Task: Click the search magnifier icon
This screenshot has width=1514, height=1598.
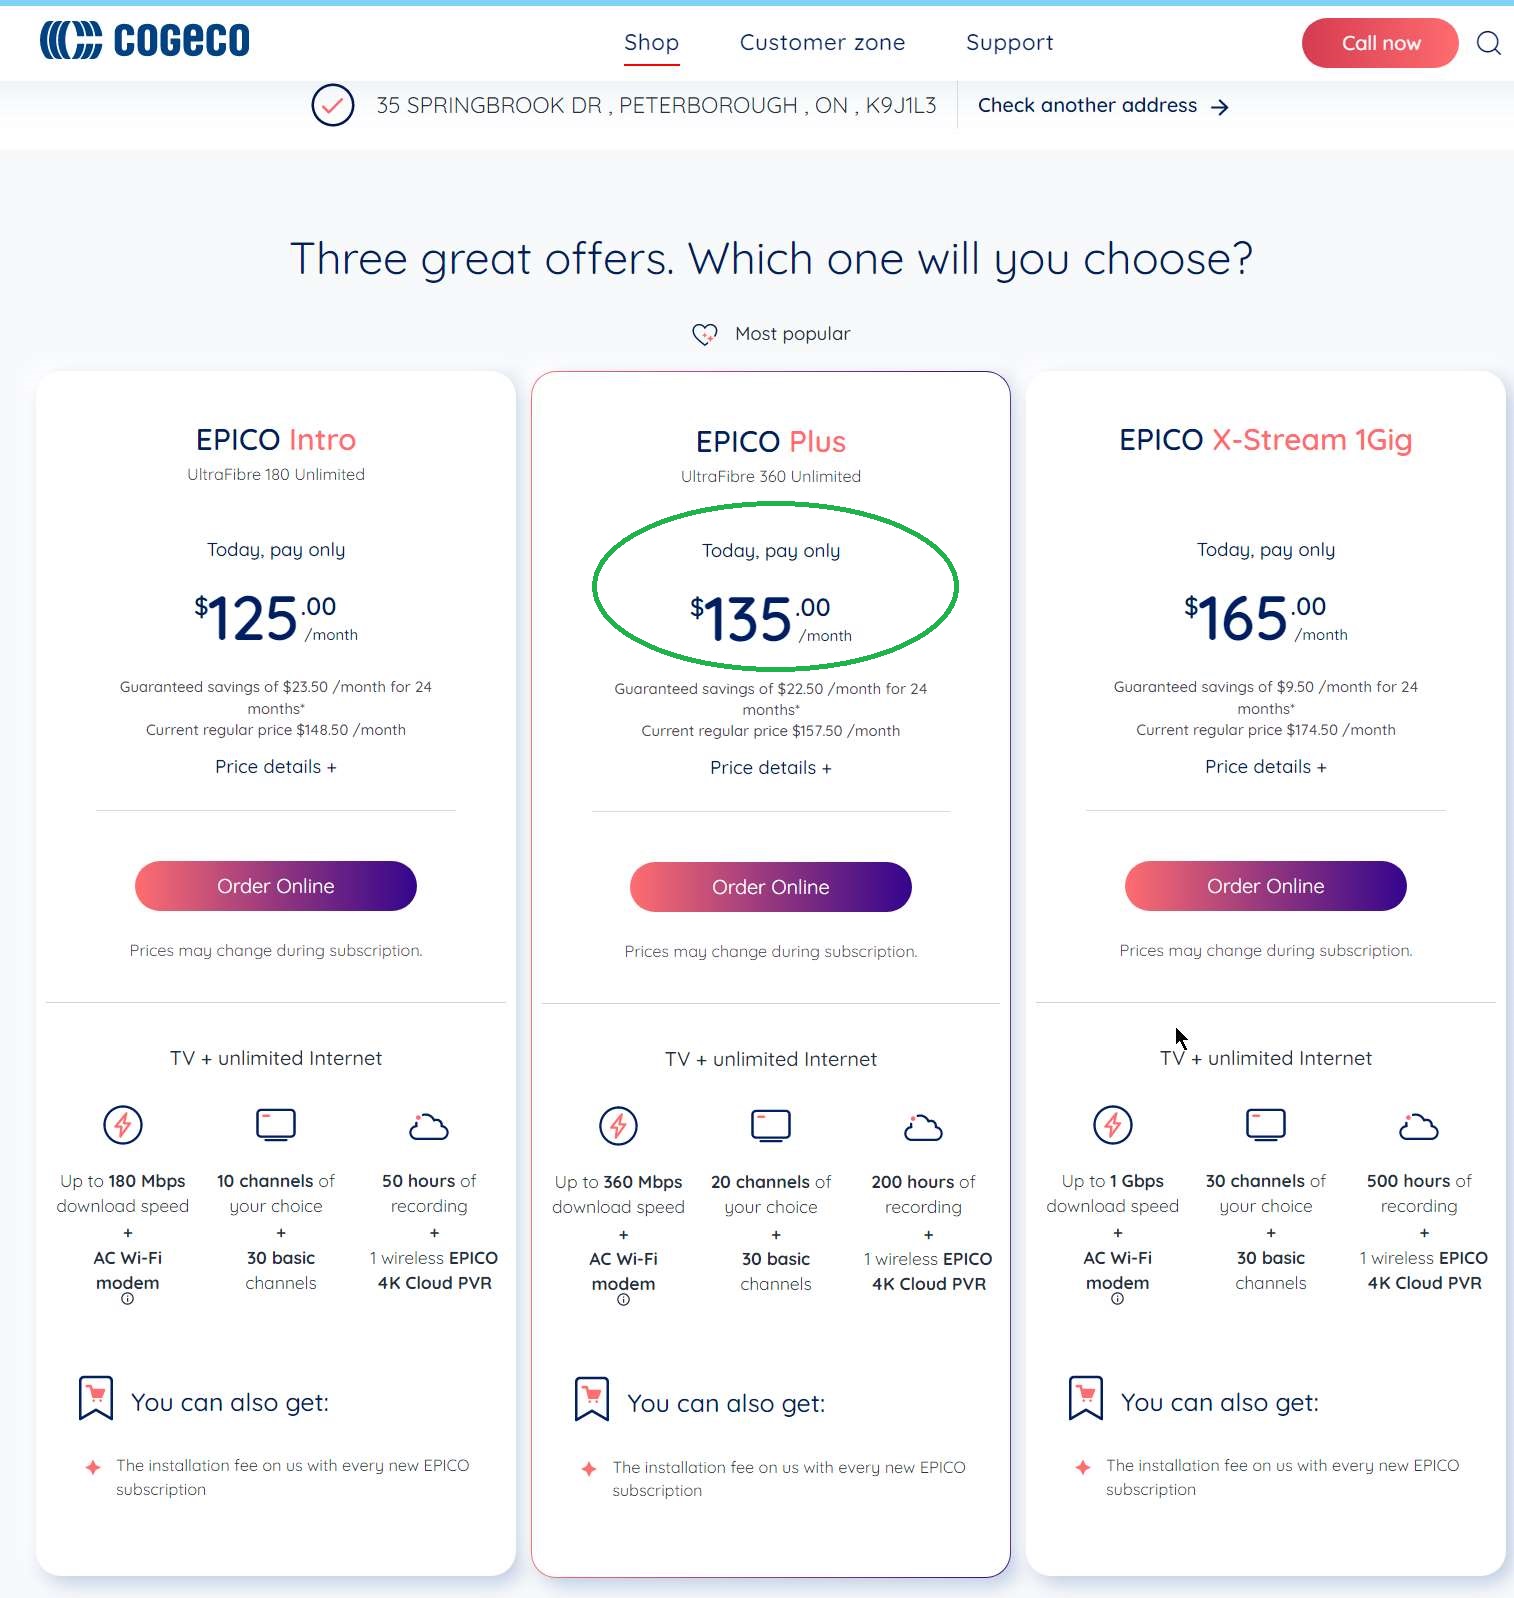Action: 1488,43
